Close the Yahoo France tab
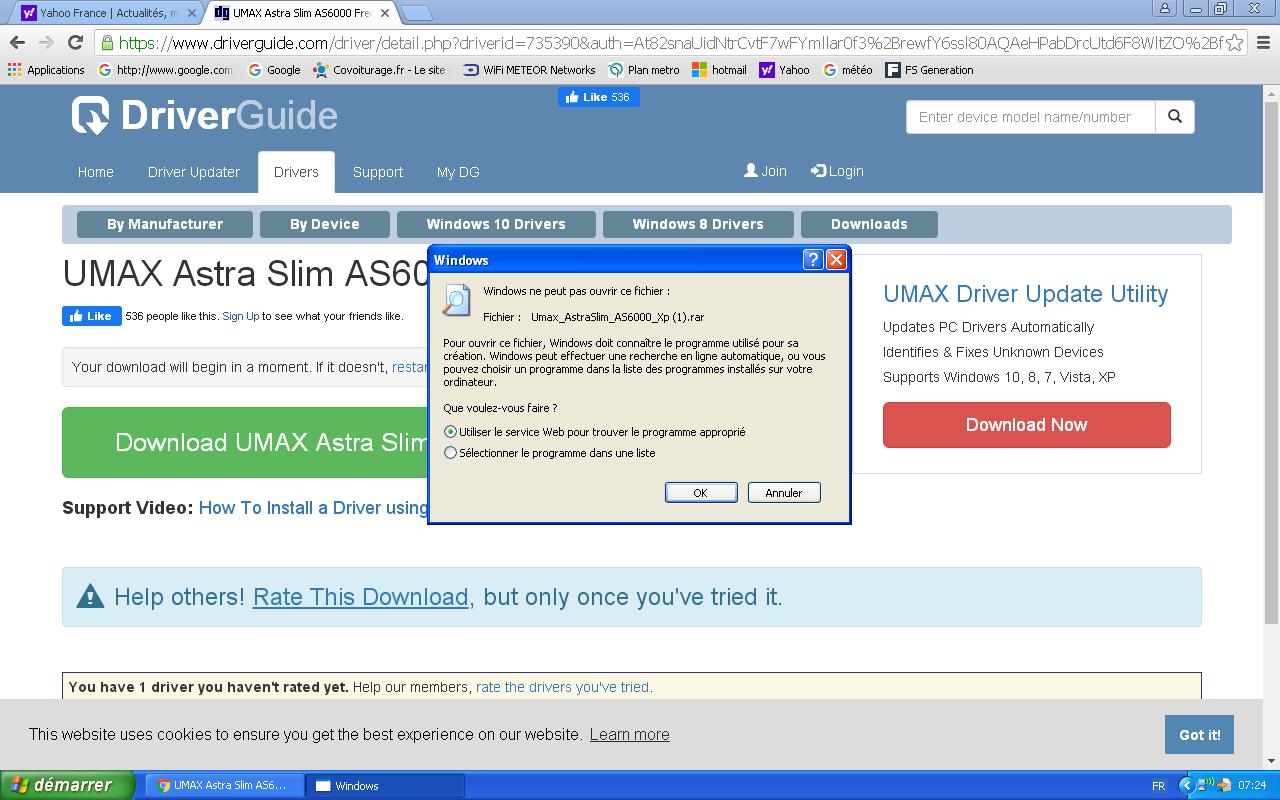Screen dimensions: 1280x800 coord(192,13)
